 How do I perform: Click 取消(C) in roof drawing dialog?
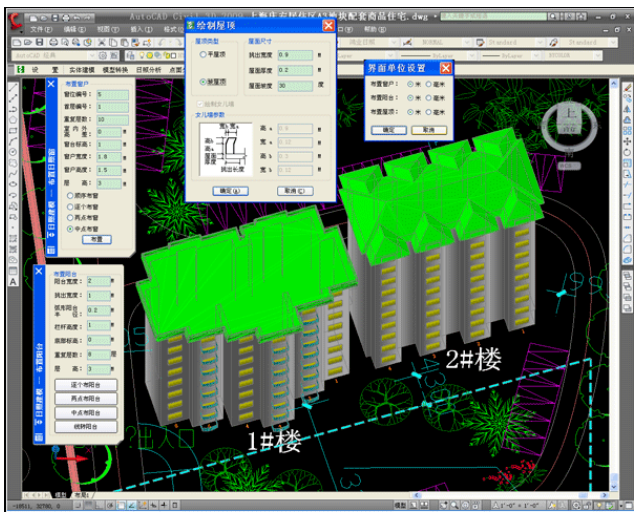point(295,191)
